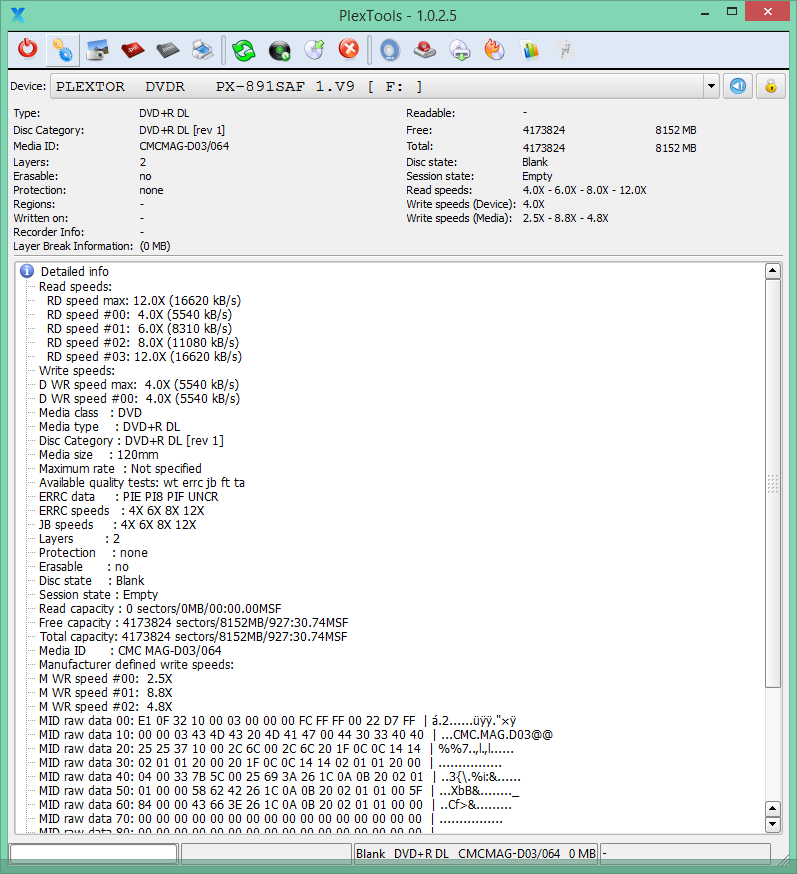The image size is (797, 874).
Task: Select 'MID raw data 10' row
Action: 295,735
